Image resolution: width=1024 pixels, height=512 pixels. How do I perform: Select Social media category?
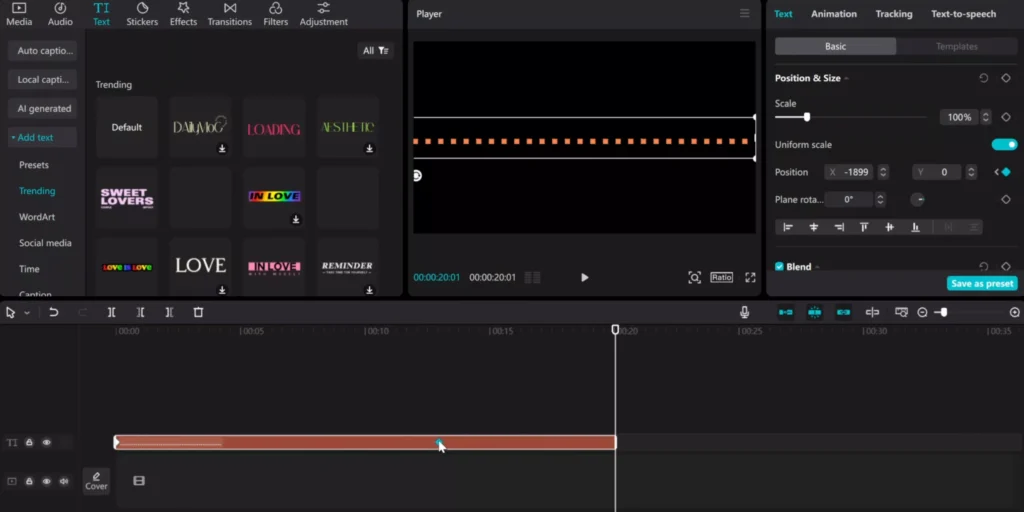click(x=45, y=243)
